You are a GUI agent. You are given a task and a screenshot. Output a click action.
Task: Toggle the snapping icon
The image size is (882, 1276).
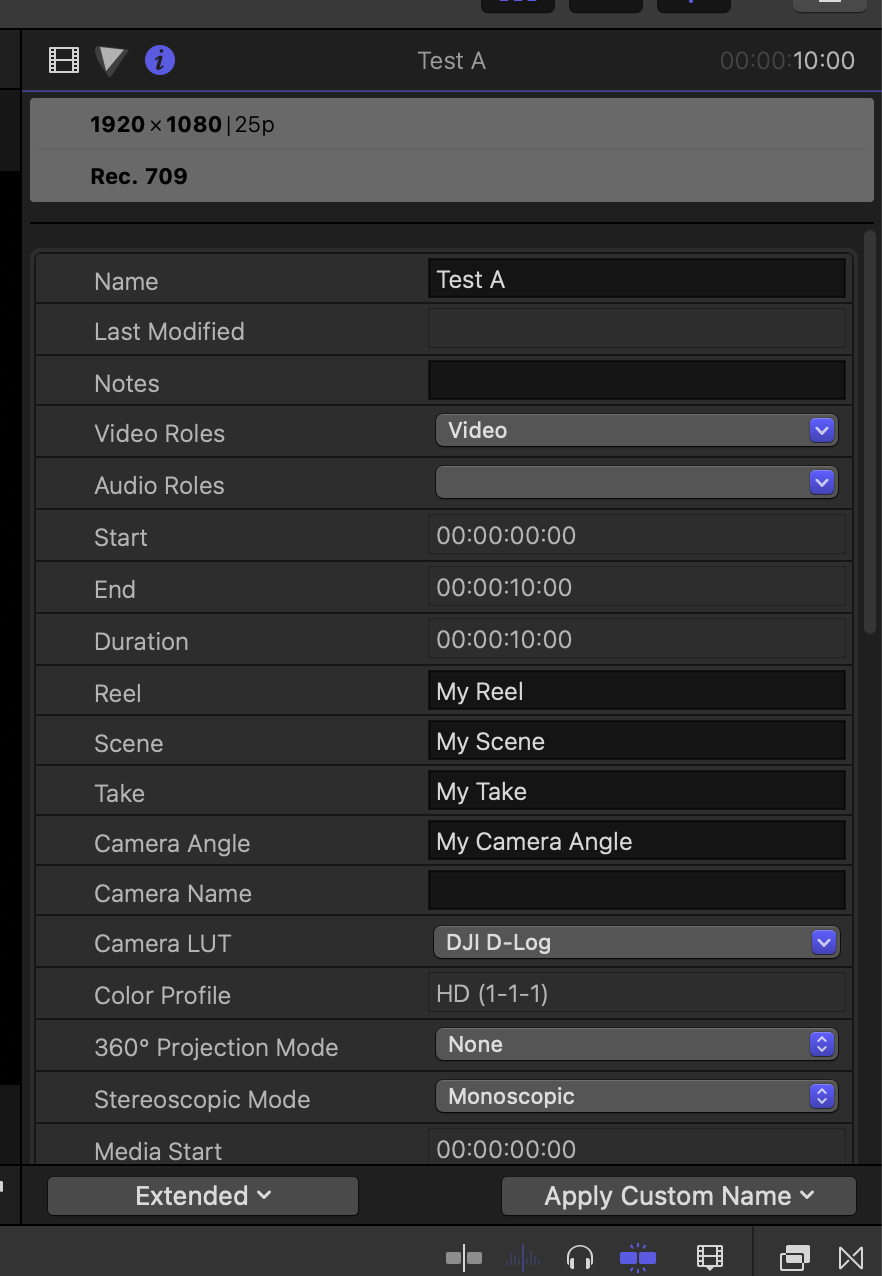(x=638, y=1257)
